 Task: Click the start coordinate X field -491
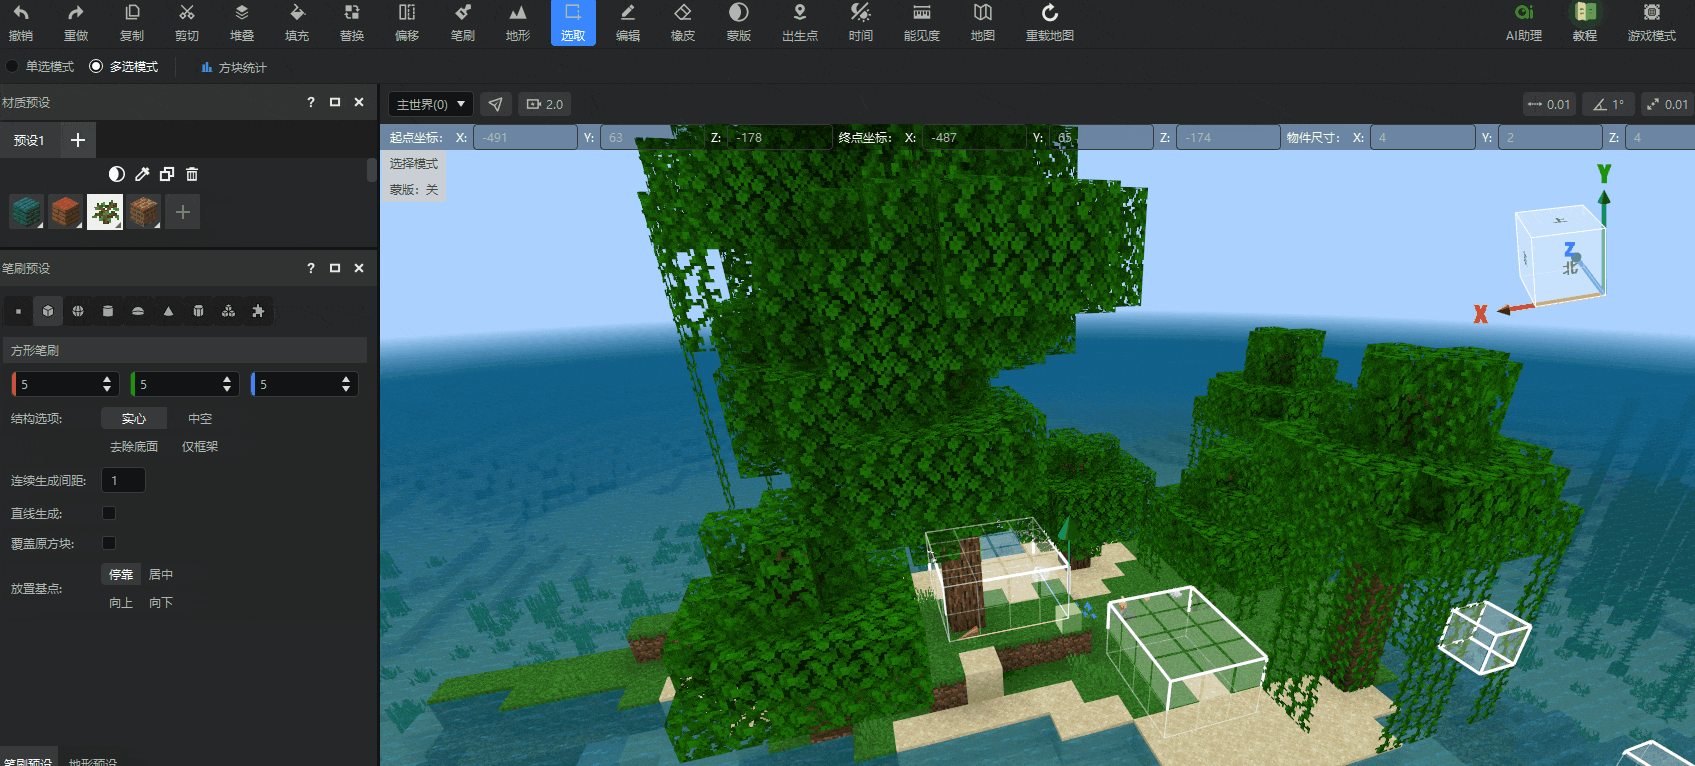pos(525,137)
